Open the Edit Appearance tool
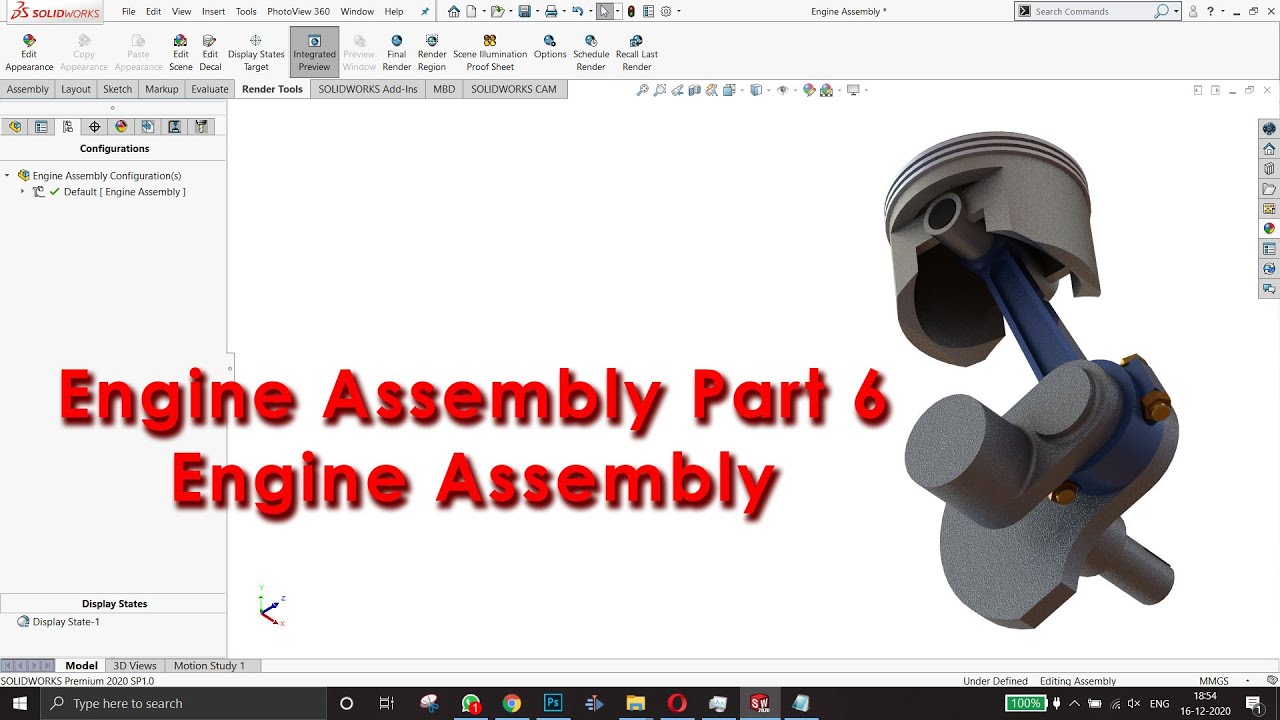Image resolution: width=1280 pixels, height=720 pixels. point(28,50)
